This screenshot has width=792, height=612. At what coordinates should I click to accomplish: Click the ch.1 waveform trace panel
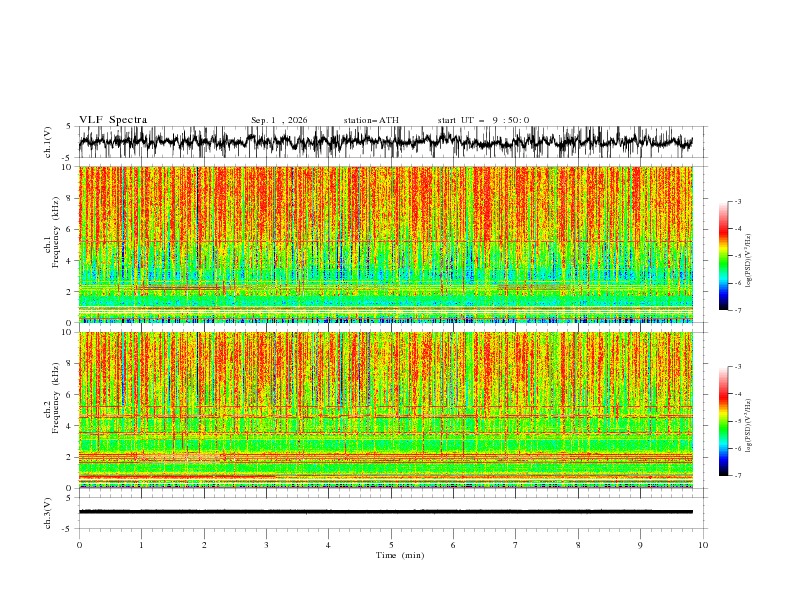coord(392,142)
